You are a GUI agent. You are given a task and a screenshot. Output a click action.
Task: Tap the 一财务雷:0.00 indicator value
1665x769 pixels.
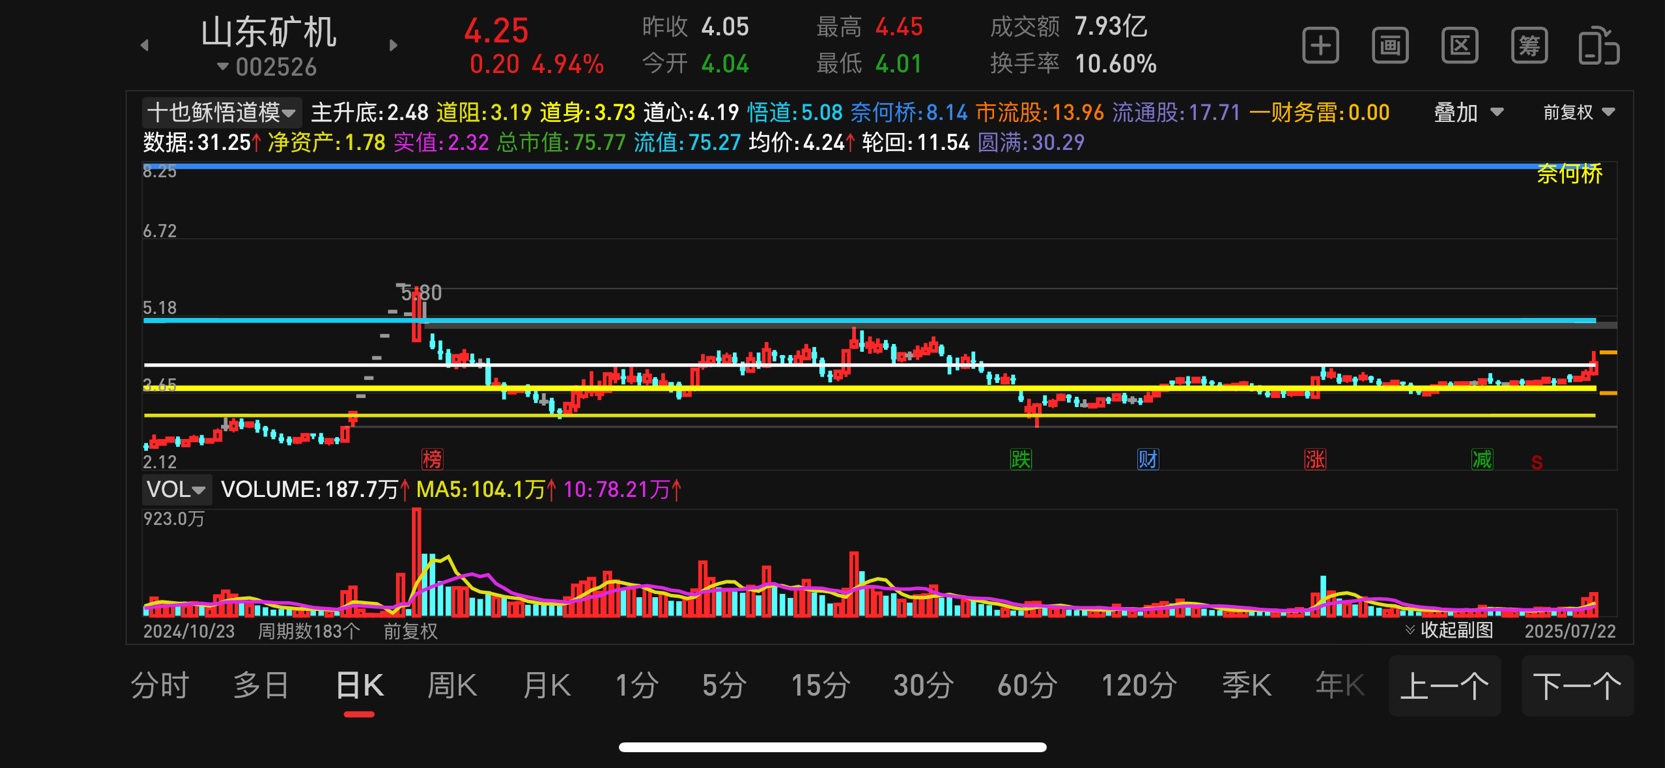(1319, 113)
